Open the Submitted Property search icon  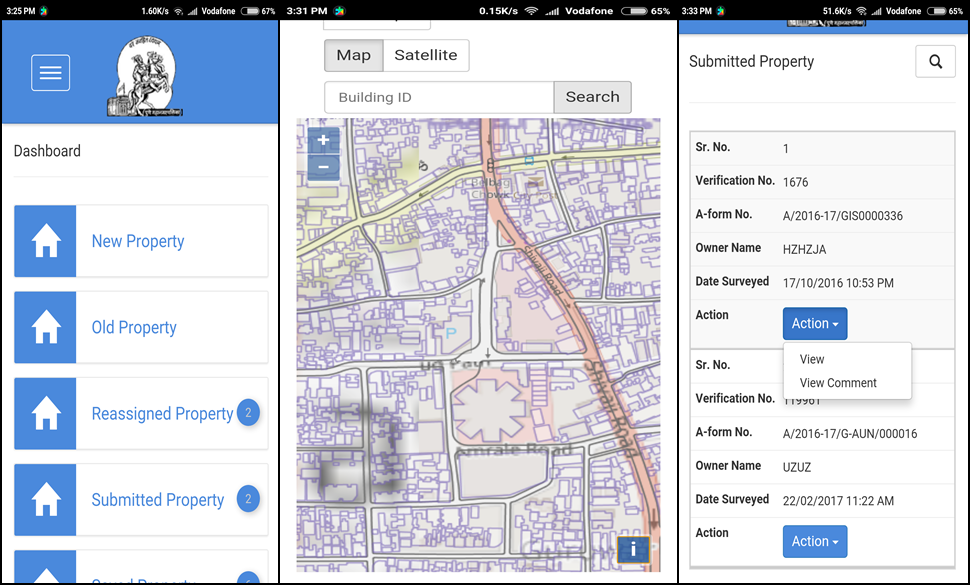(935, 61)
